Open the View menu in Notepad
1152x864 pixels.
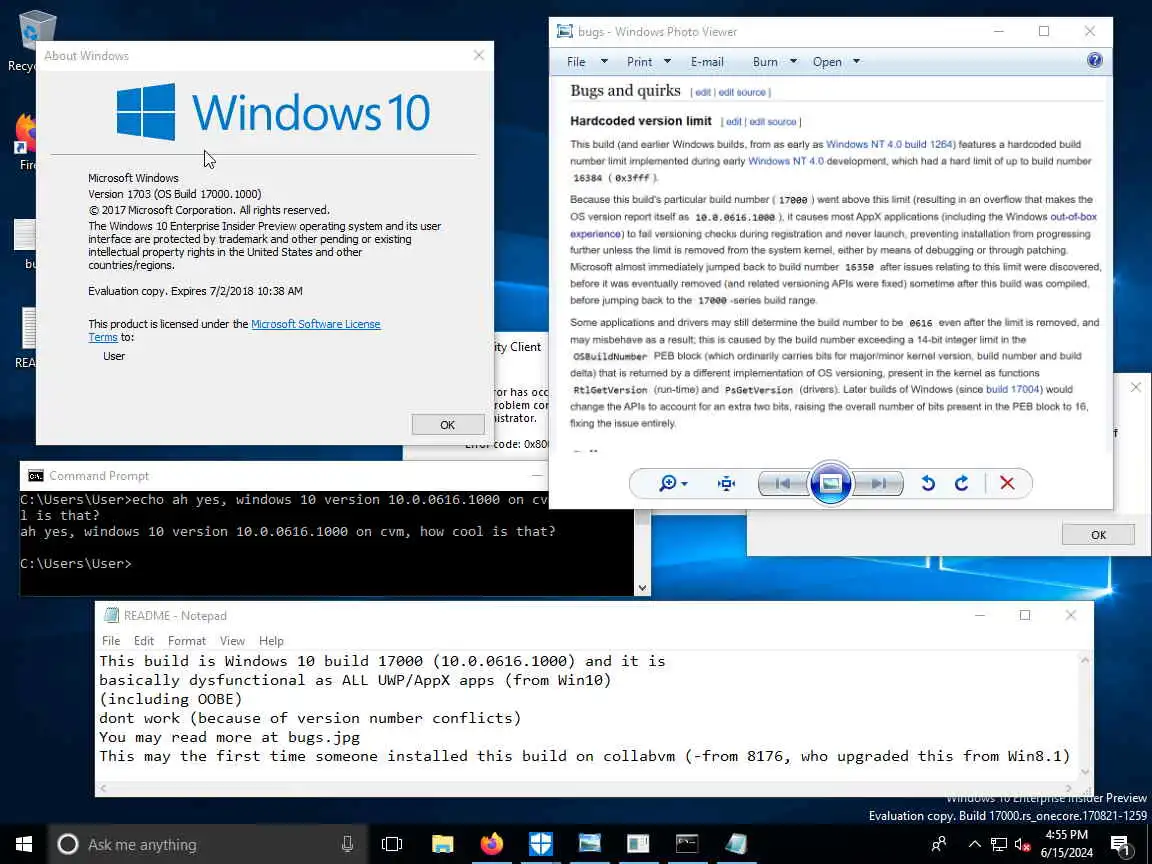tap(232, 641)
